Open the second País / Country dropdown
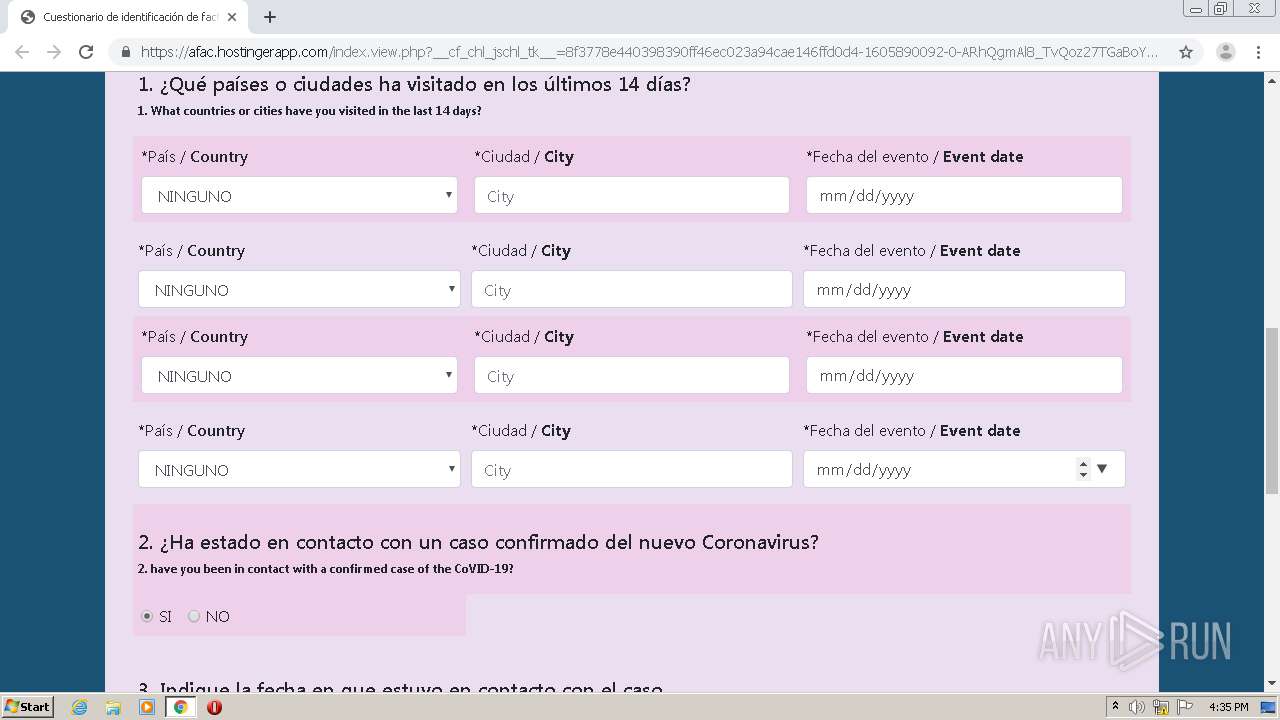Viewport: 1280px width, 720px height. tap(299, 289)
